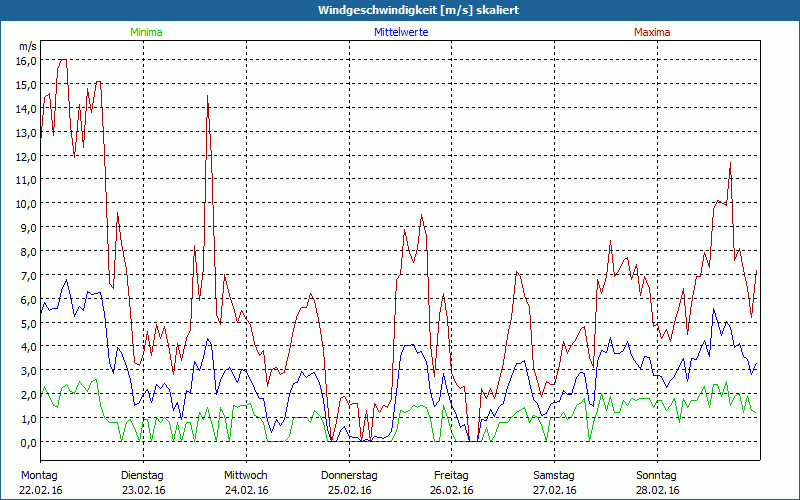
Task: Select the 25.02.16 date label
Action: [x=349, y=490]
